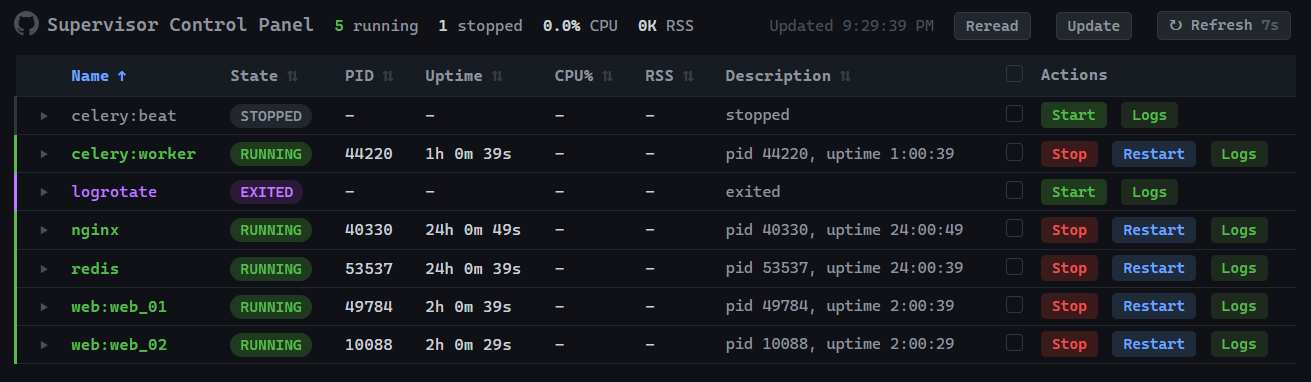1311x382 pixels.
Task: Restart the redis process
Action: coord(1154,268)
